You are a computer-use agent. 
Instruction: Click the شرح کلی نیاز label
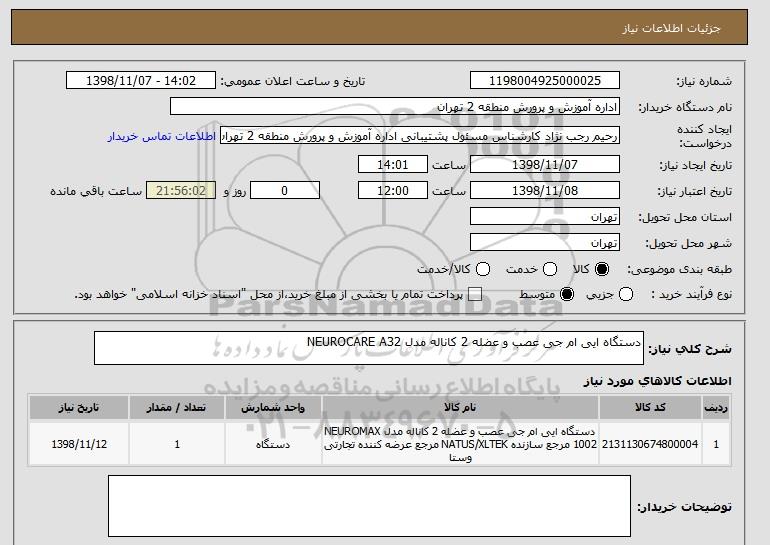point(690,349)
